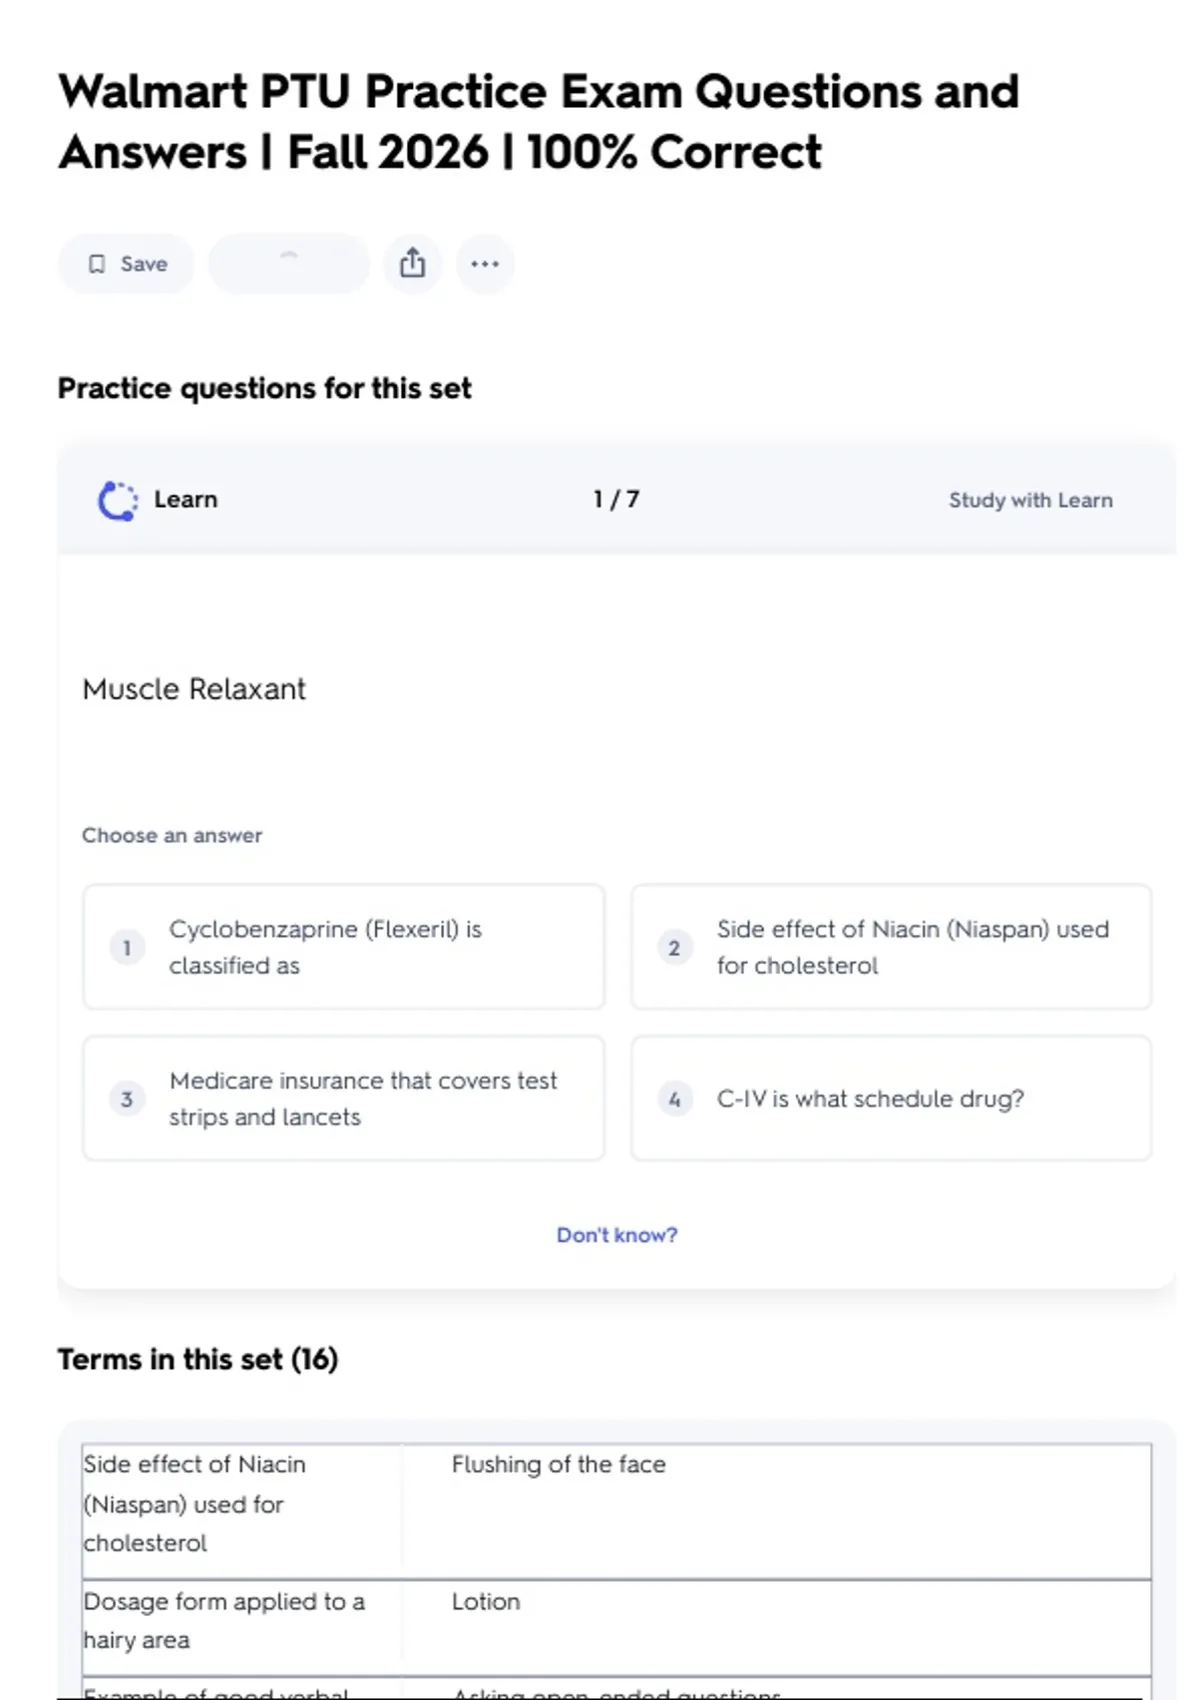Click the 1 / 7 question progress counter
Viewport: 1200px width, 1700px height.
tap(616, 499)
